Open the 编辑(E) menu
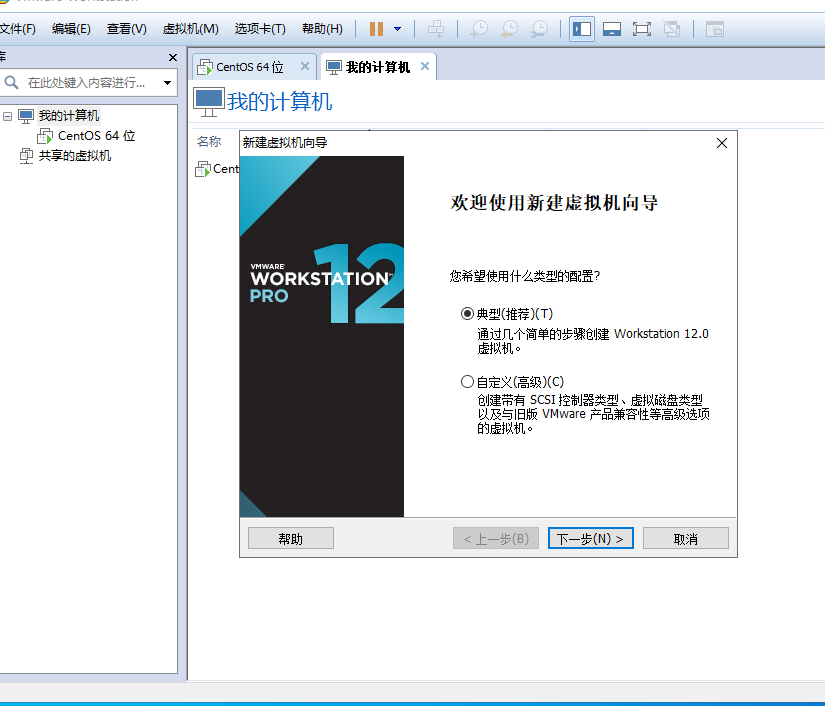Image resolution: width=825 pixels, height=706 pixels. pos(71,29)
